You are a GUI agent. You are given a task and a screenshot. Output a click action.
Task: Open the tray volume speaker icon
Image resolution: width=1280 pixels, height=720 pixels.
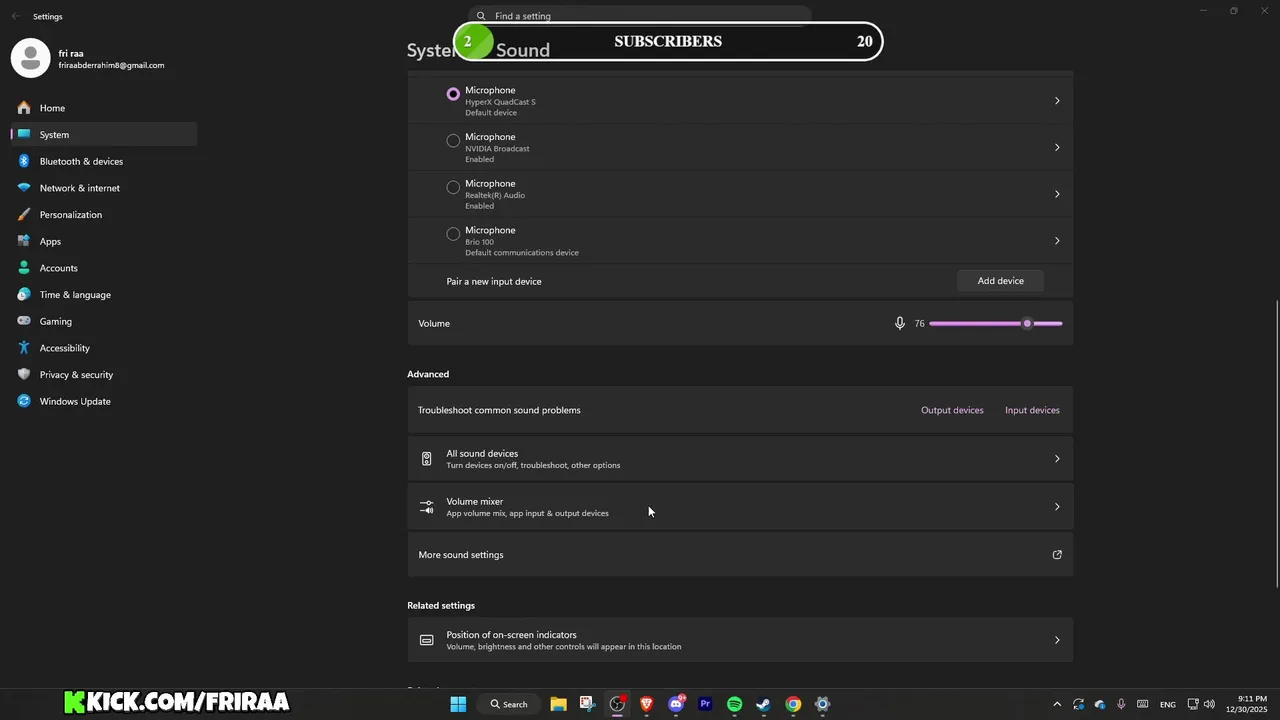click(x=1209, y=704)
